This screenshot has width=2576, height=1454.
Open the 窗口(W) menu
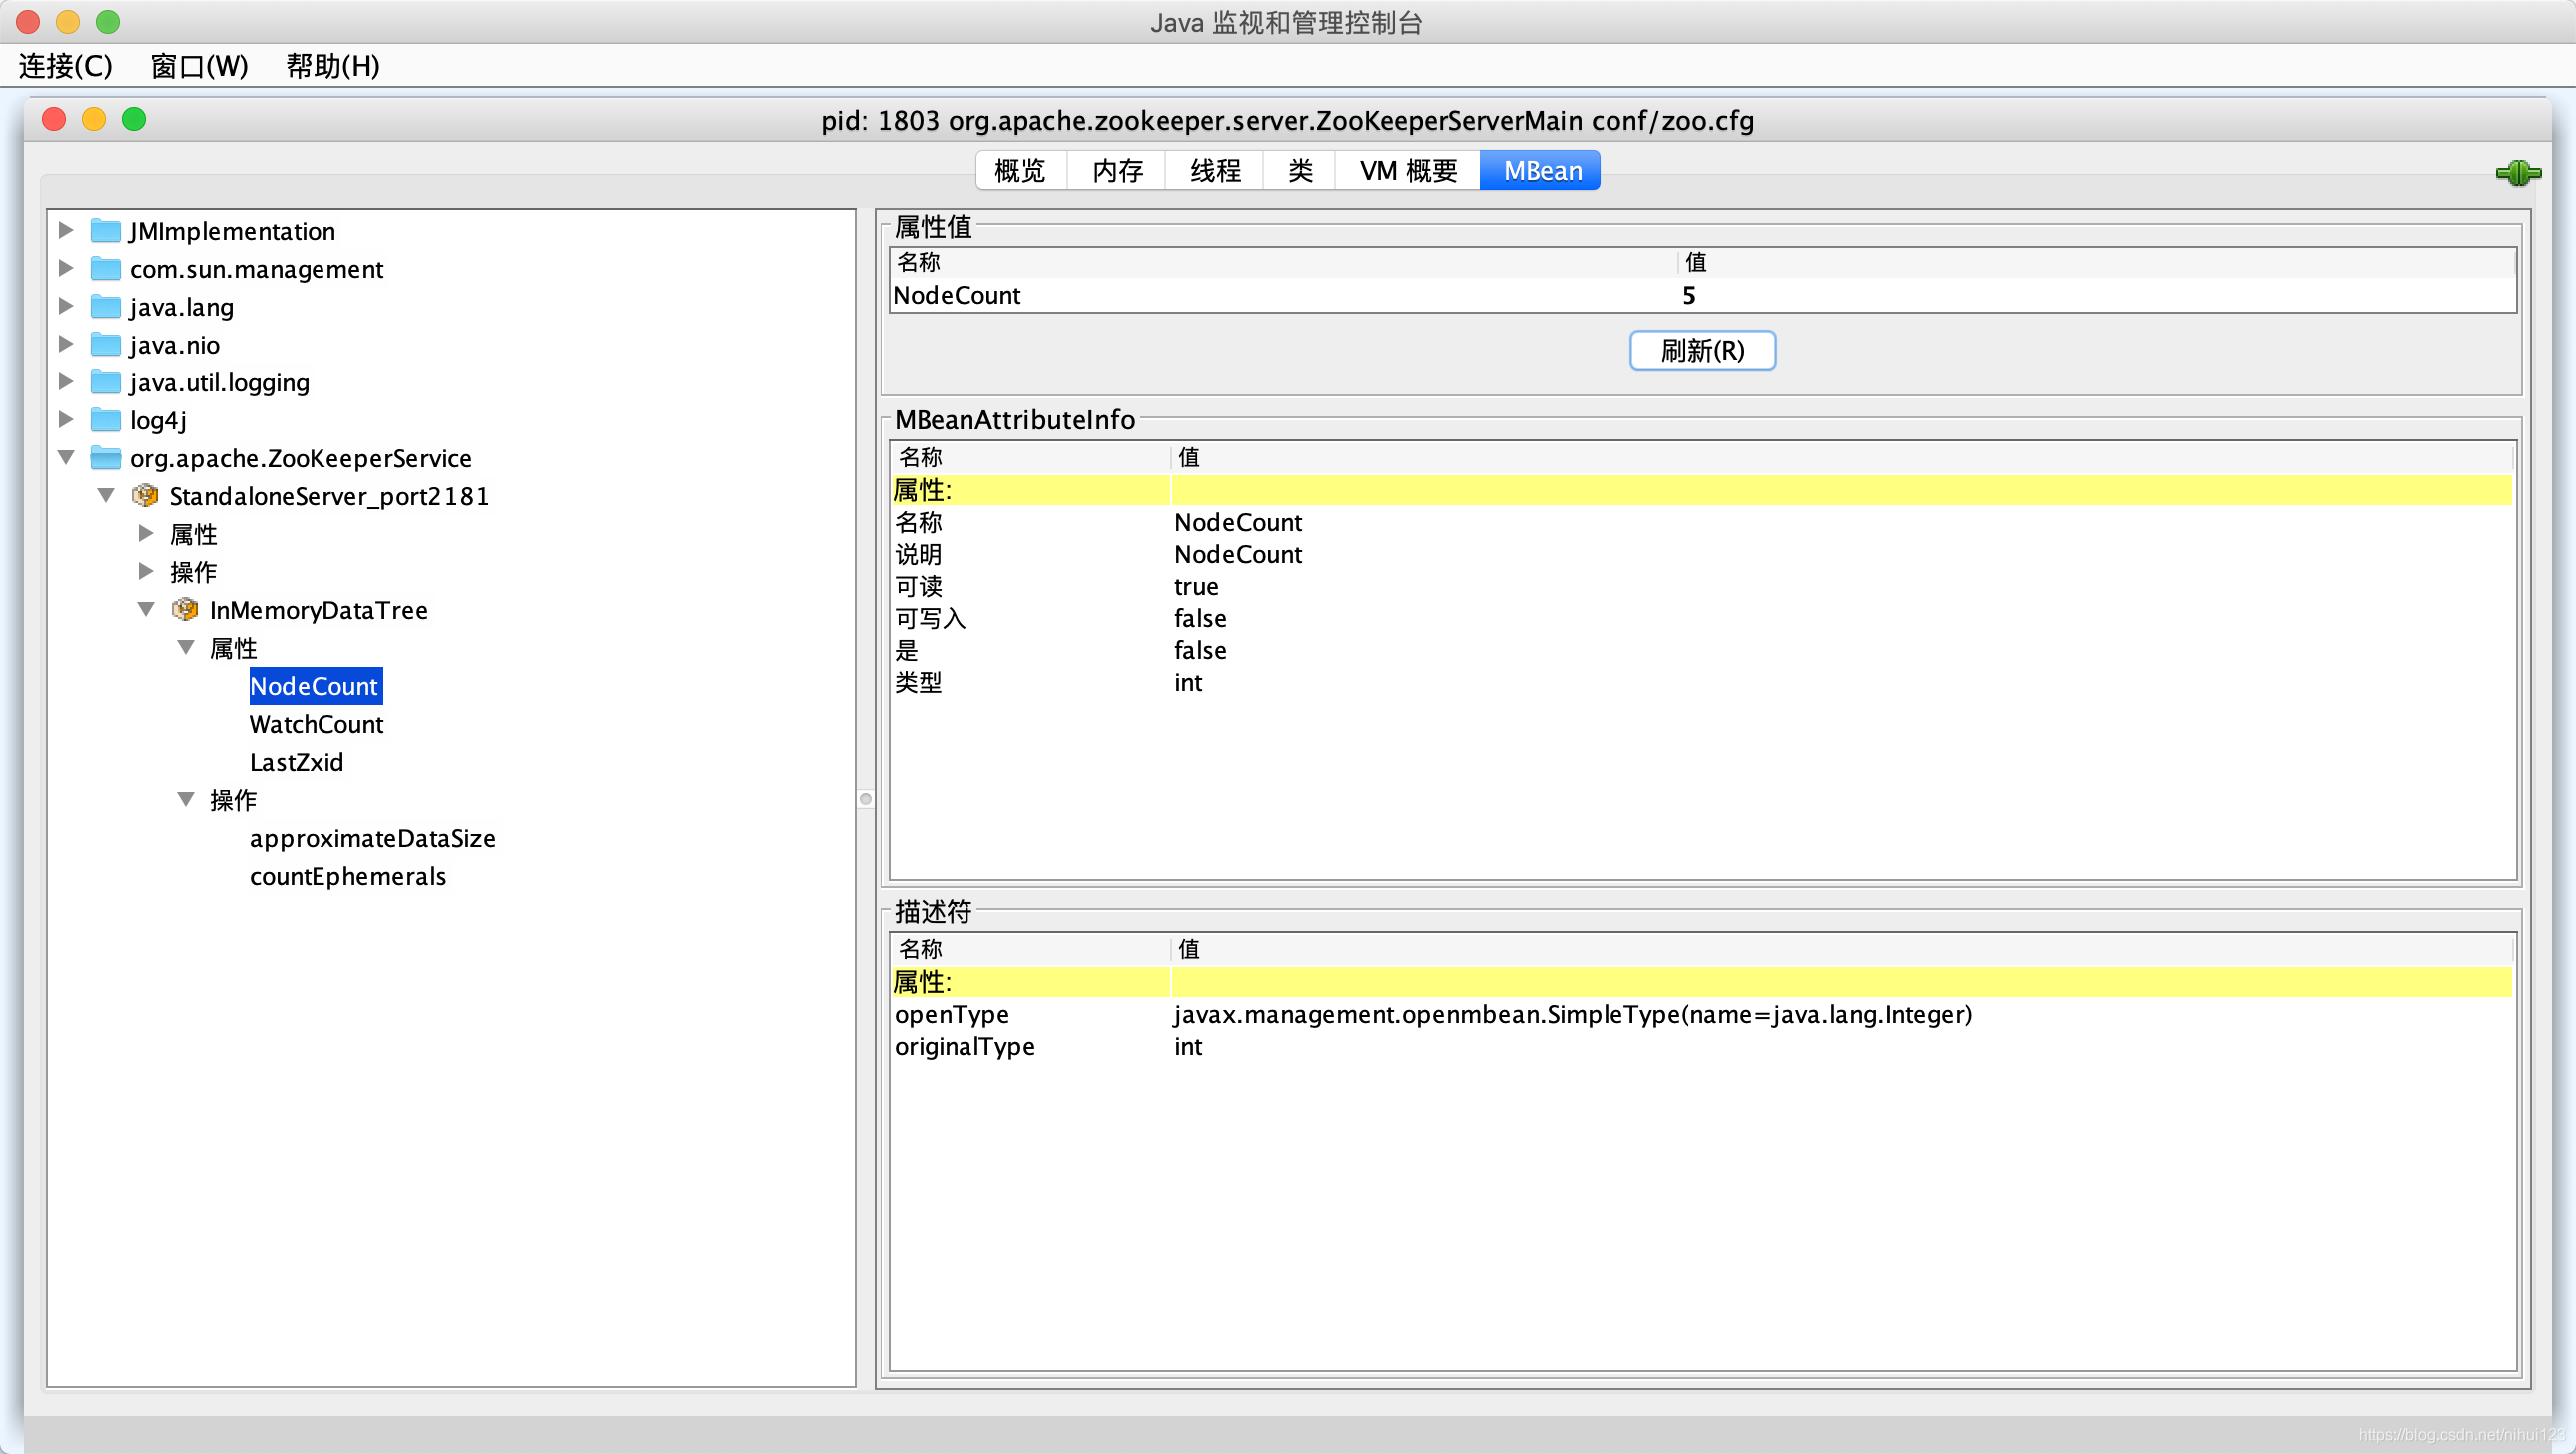199,66
